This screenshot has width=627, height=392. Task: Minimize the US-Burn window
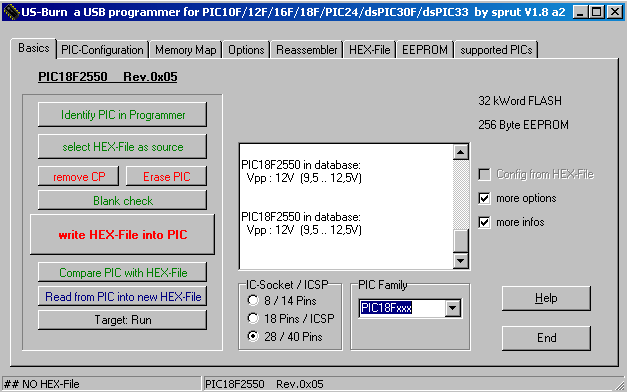pos(580,12)
